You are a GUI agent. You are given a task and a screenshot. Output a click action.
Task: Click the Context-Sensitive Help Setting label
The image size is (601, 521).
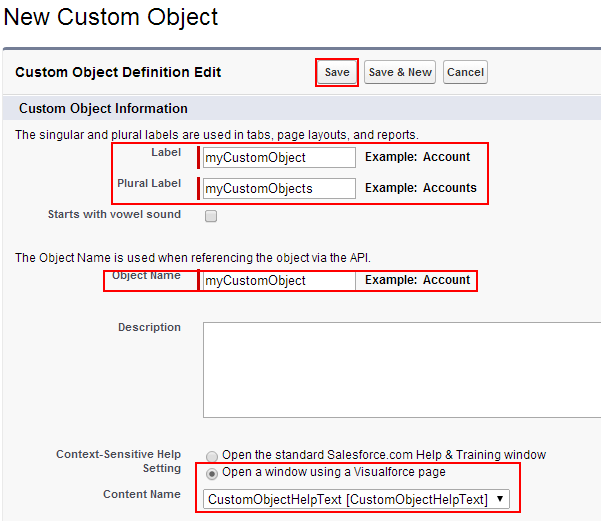118,461
